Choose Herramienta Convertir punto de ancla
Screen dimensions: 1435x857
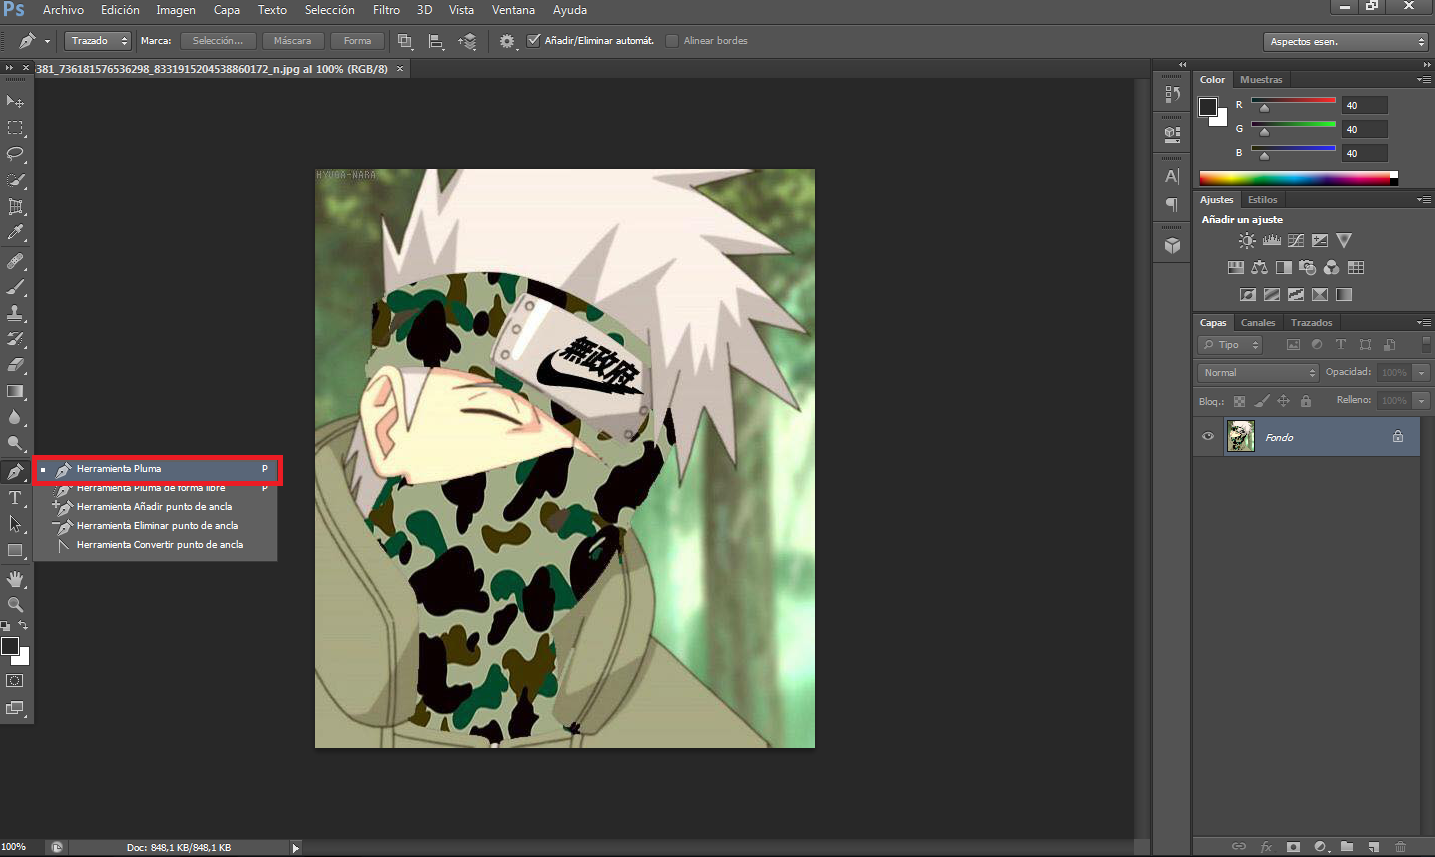(155, 545)
